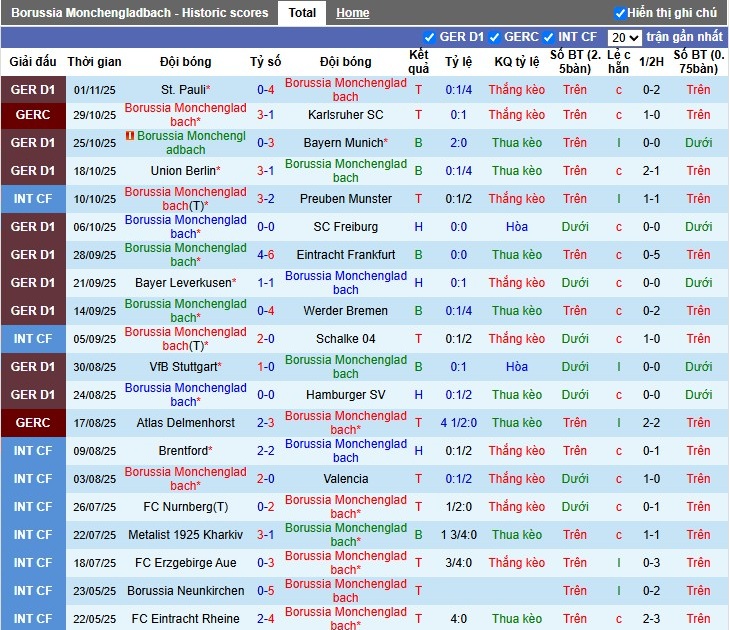
Task: Click the GER D1 badge in St. Pauli row
Action: (x=33, y=90)
